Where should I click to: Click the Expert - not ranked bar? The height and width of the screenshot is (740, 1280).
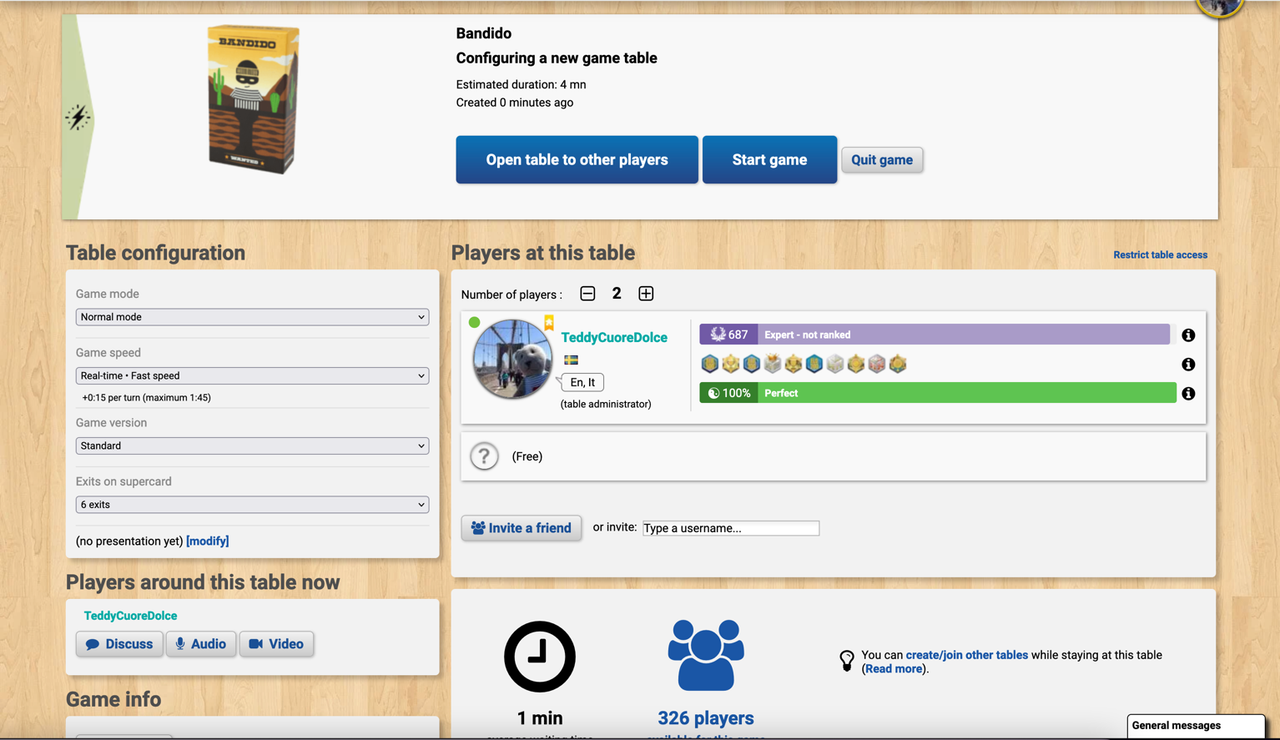(964, 335)
